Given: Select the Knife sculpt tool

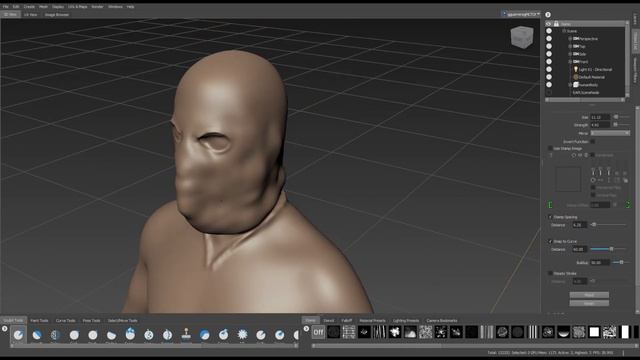Looking at the screenshot, I should [260, 335].
